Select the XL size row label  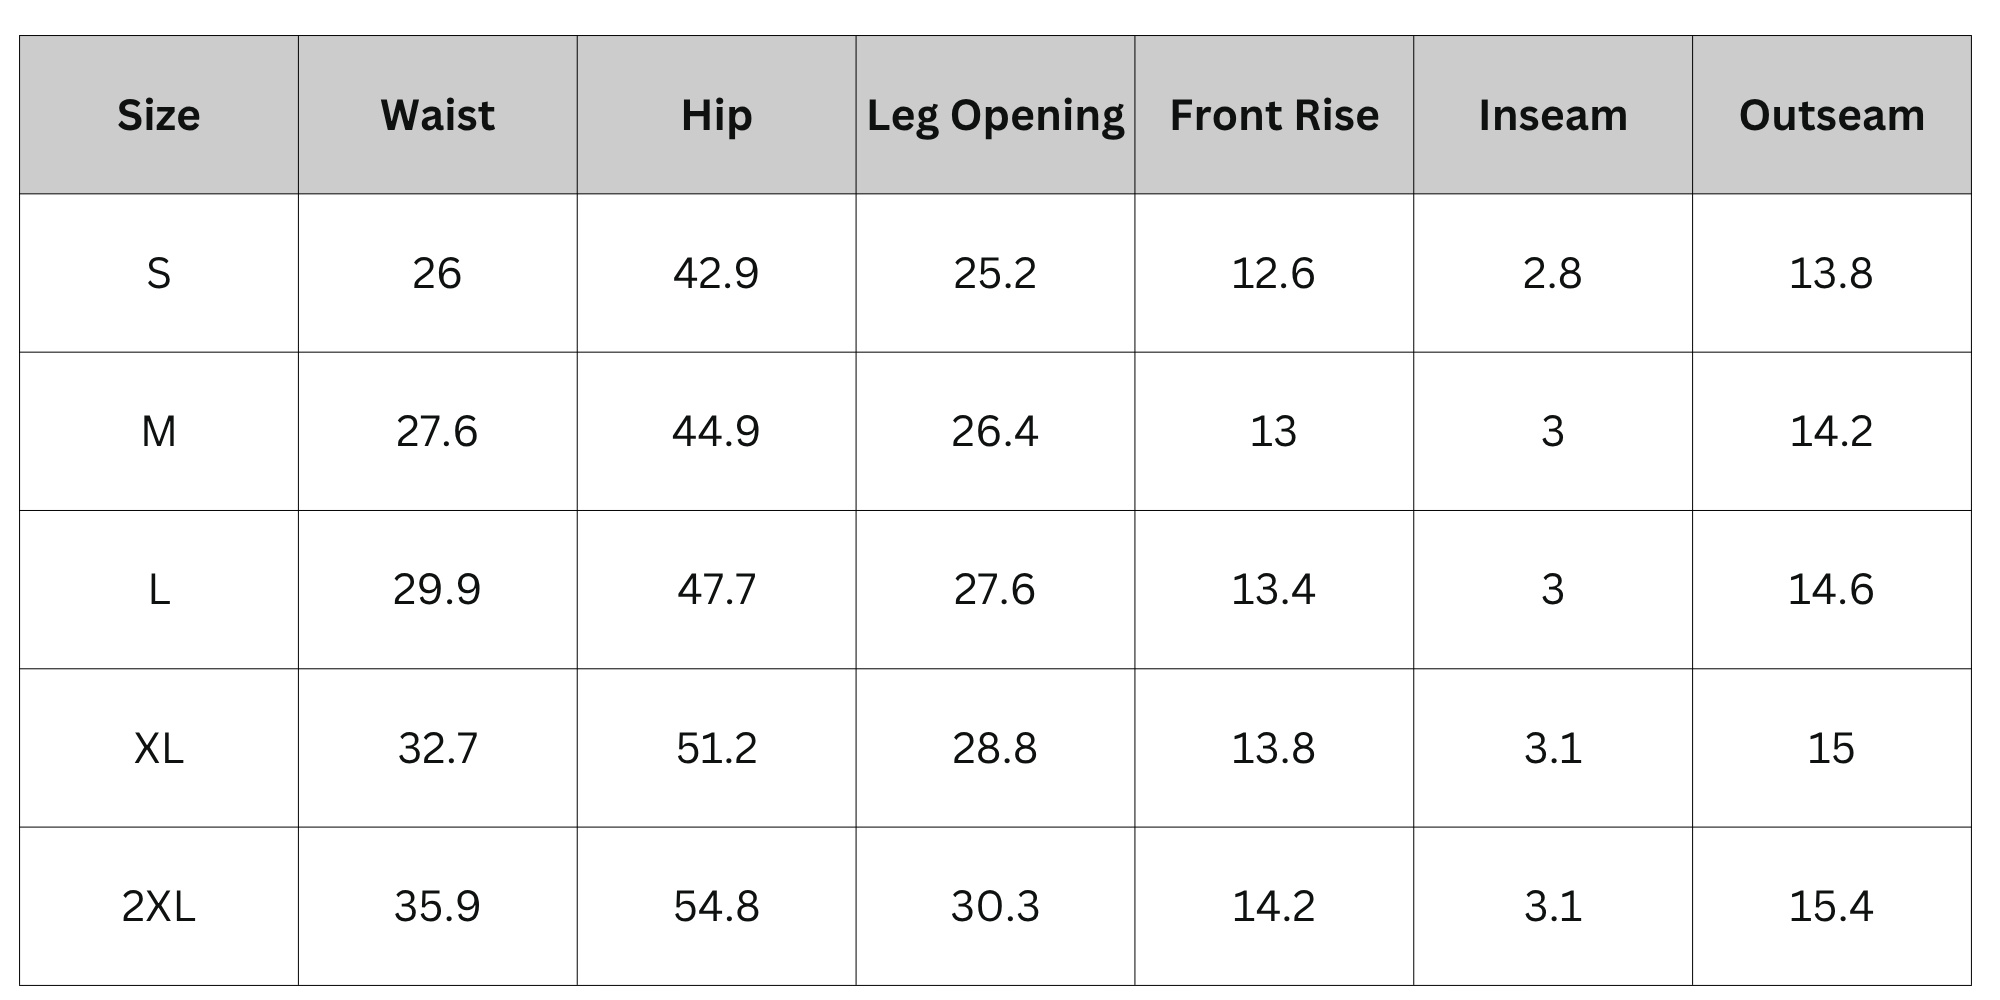pyautogui.click(x=159, y=748)
